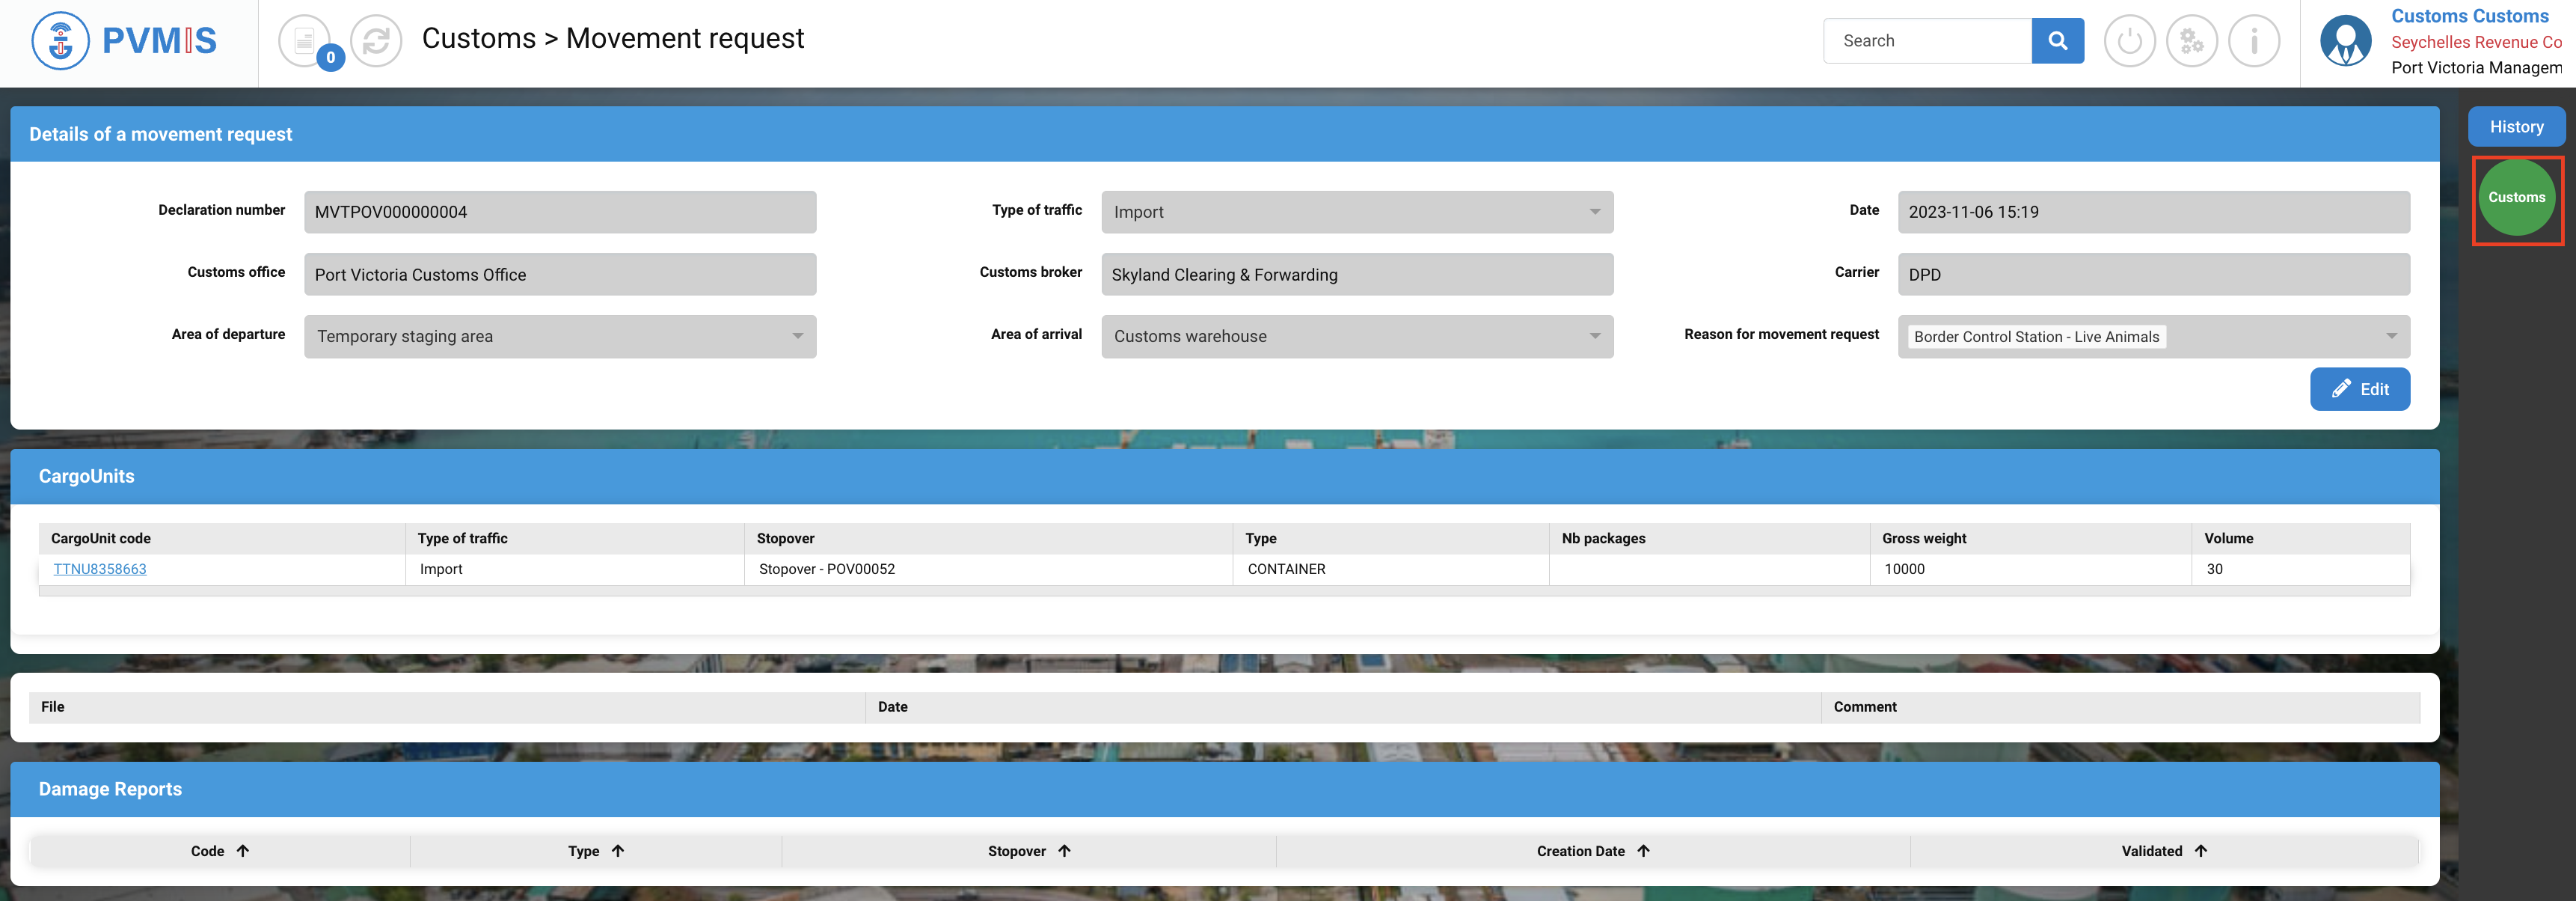Click the PVMIS anchor logo

[61, 41]
